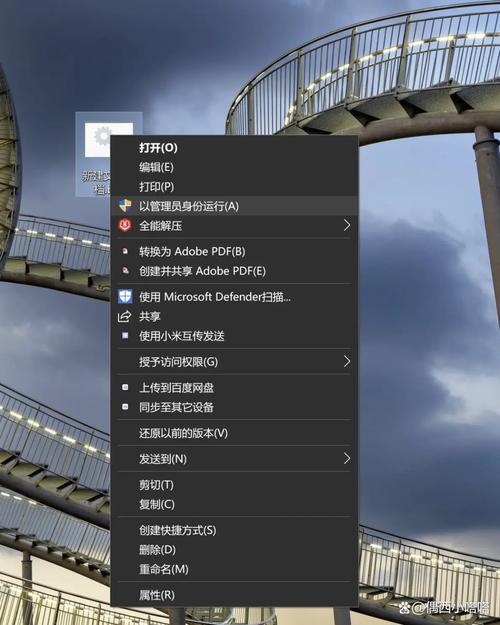Open 属性(R) file properties
This screenshot has height=625, width=500.
tap(234, 595)
